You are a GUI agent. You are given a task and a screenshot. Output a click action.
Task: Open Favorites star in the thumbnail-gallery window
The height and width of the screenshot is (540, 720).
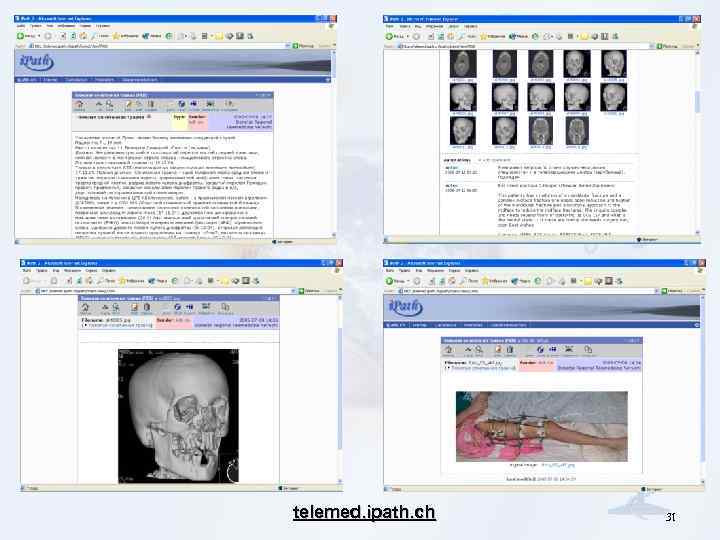(x=484, y=36)
